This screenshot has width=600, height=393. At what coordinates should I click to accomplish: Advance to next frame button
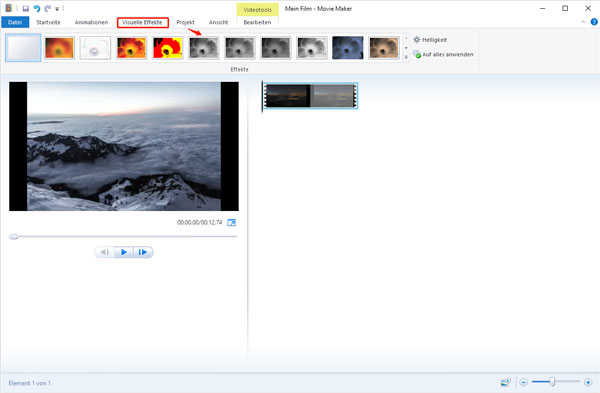coord(143,252)
